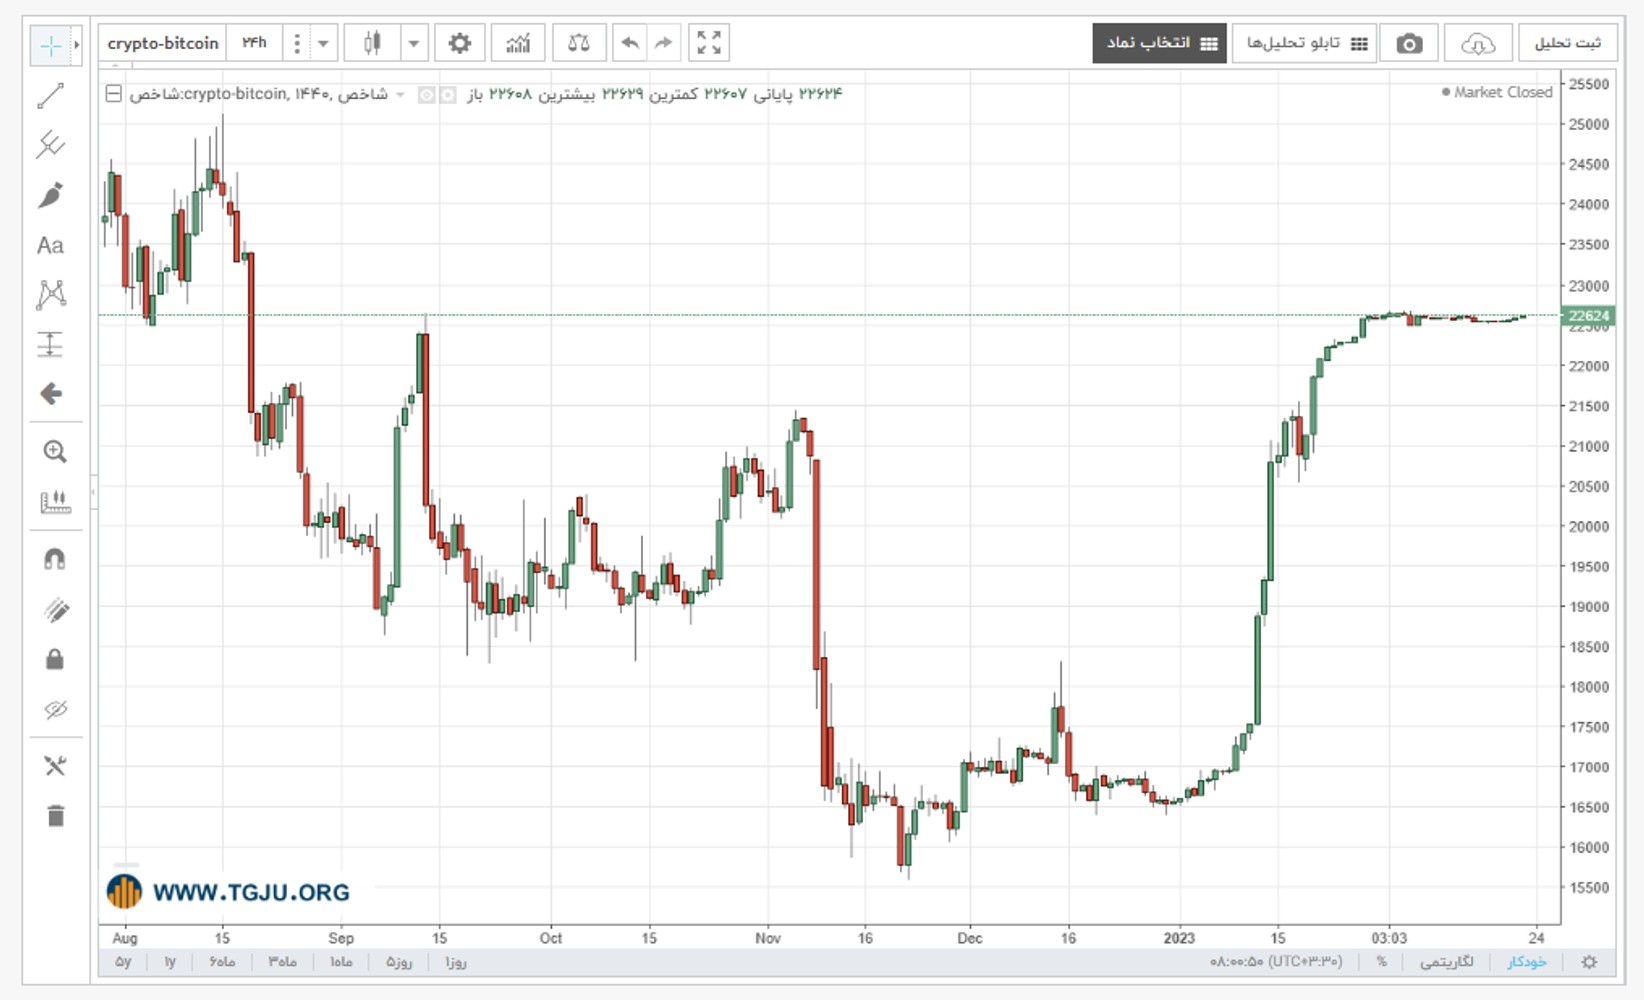Set the chart range to ۶ماه
The image size is (1644, 1000).
(222, 962)
